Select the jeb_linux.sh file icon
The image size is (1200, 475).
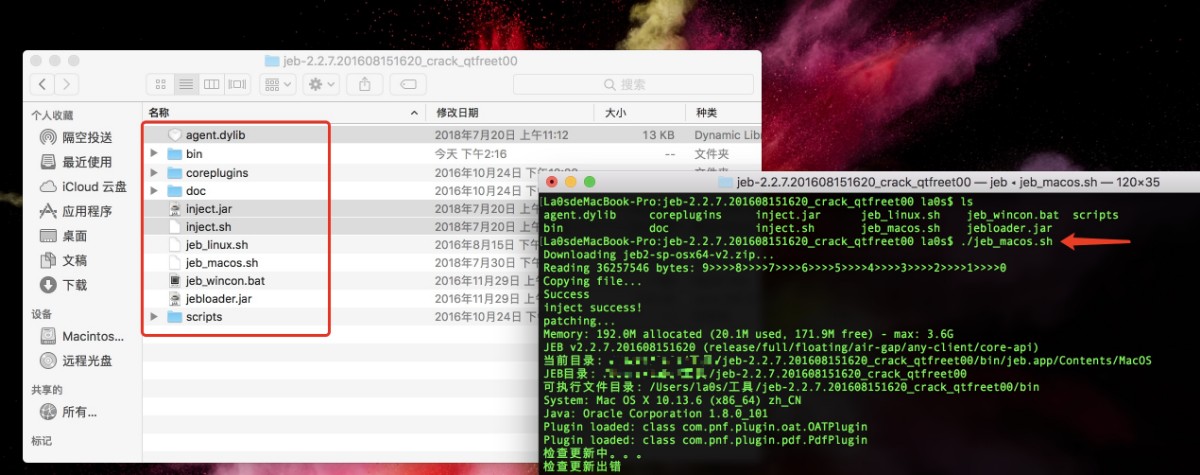(x=174, y=245)
